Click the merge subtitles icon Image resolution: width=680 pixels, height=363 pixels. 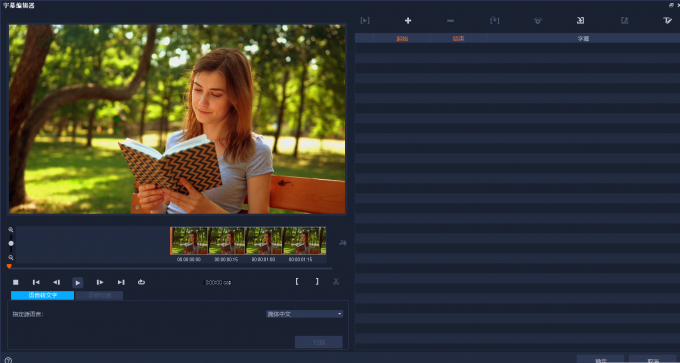(494, 20)
